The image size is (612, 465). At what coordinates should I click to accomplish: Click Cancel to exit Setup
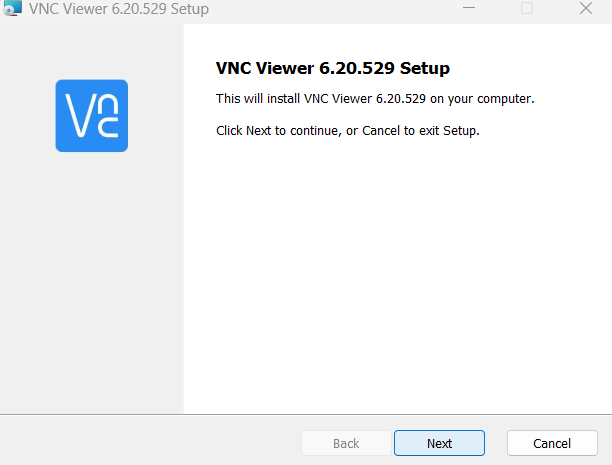(x=552, y=443)
